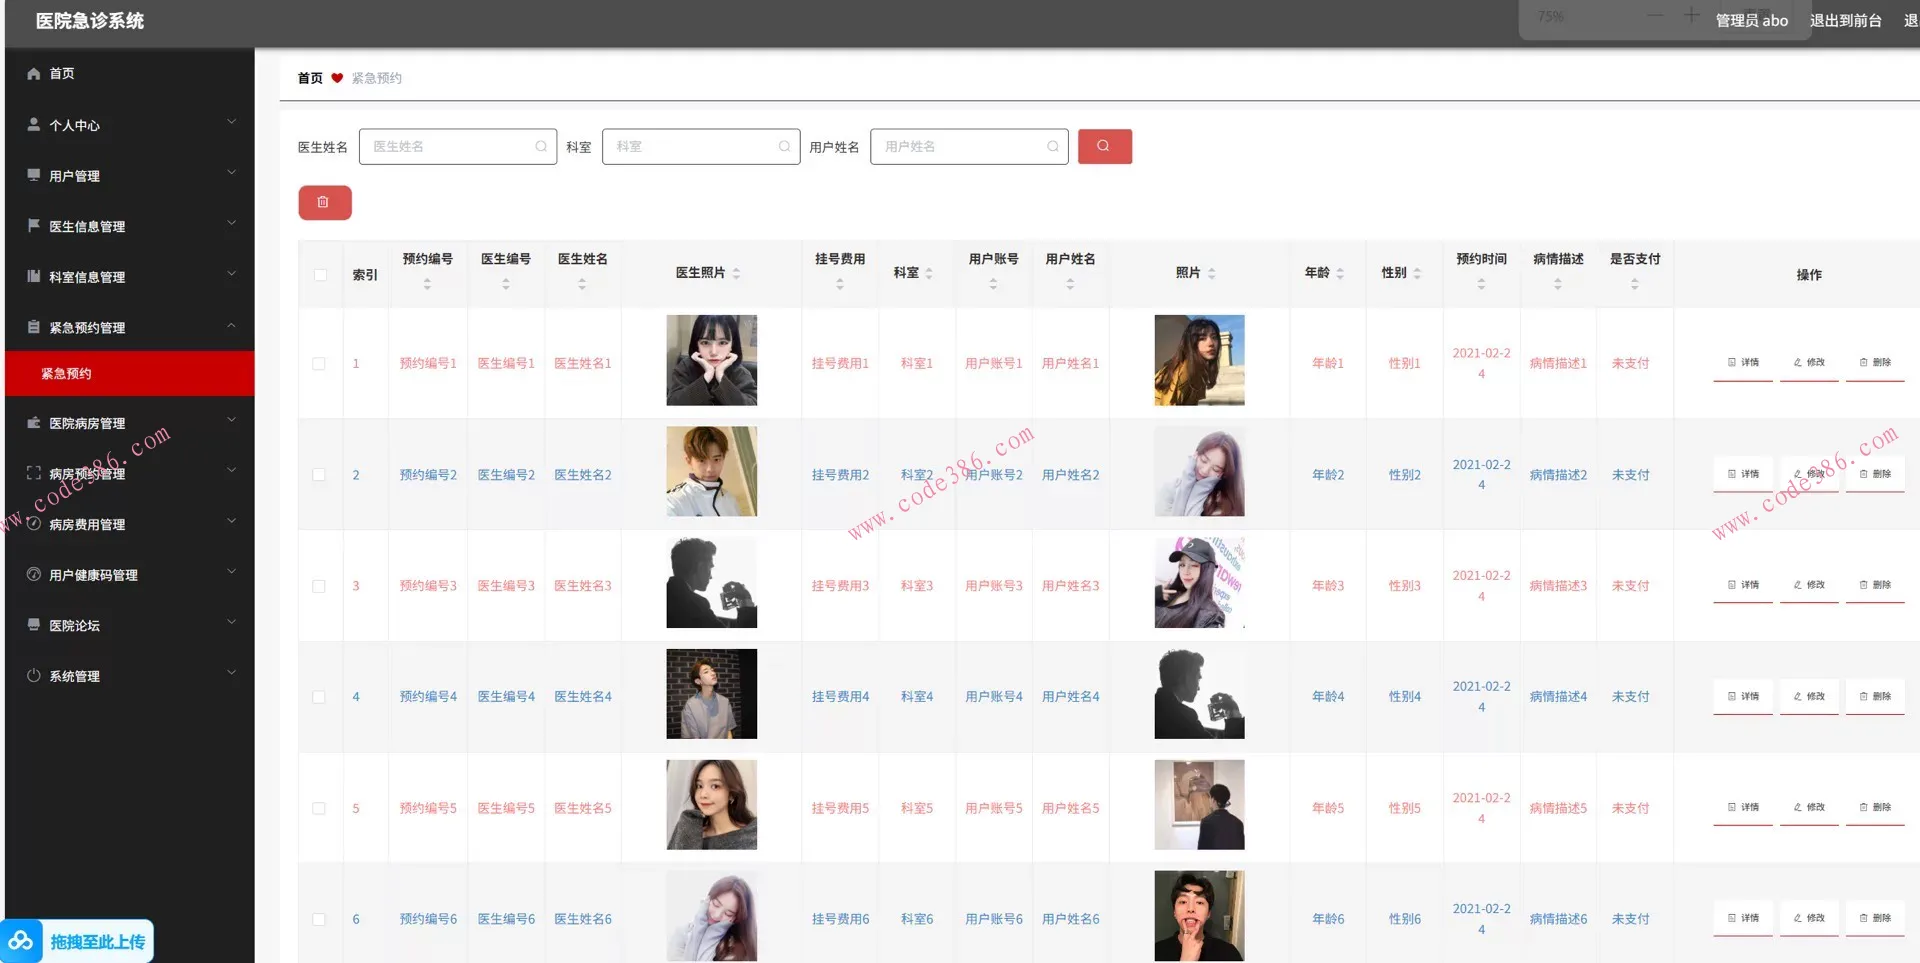Open 病房预约管理 menu
The width and height of the screenshot is (1920, 963).
point(130,473)
